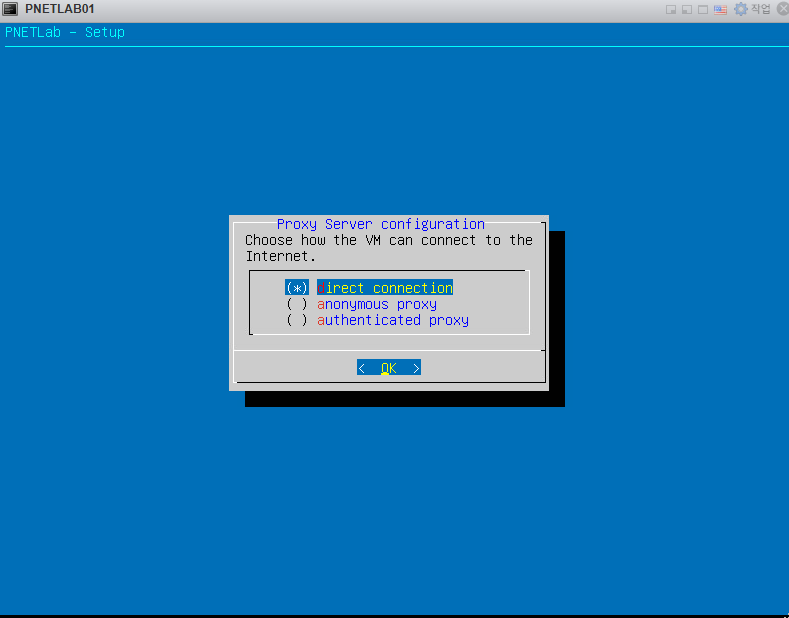
Task: Click the 'PNETLab - Setup' header text
Action: [x=65, y=32]
